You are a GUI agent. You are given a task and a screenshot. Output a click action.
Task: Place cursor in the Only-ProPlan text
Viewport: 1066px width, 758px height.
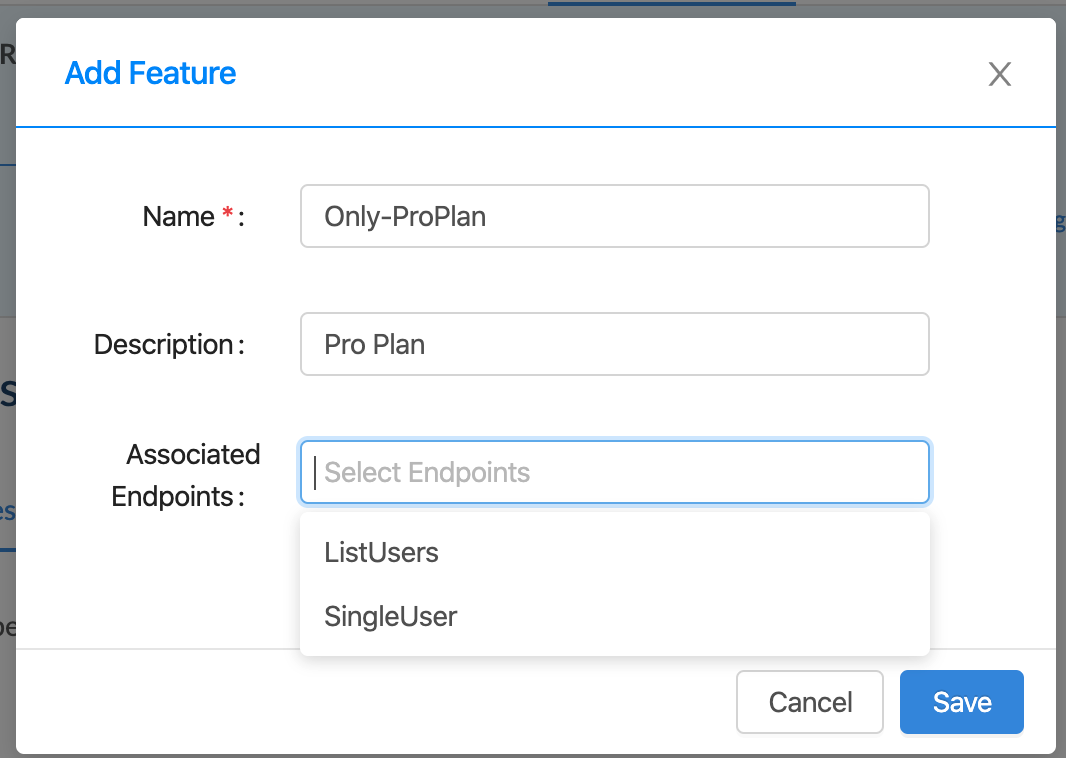coord(405,216)
